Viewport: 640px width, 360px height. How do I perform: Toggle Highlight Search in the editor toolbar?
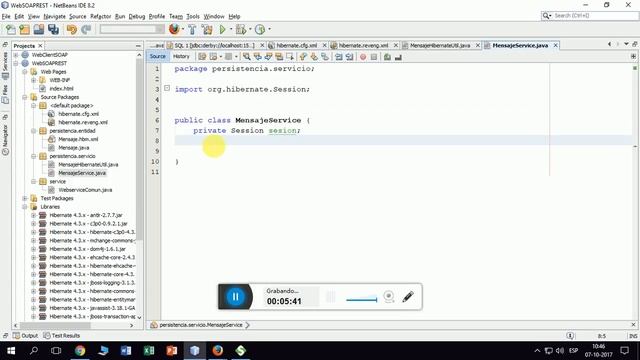point(279,57)
